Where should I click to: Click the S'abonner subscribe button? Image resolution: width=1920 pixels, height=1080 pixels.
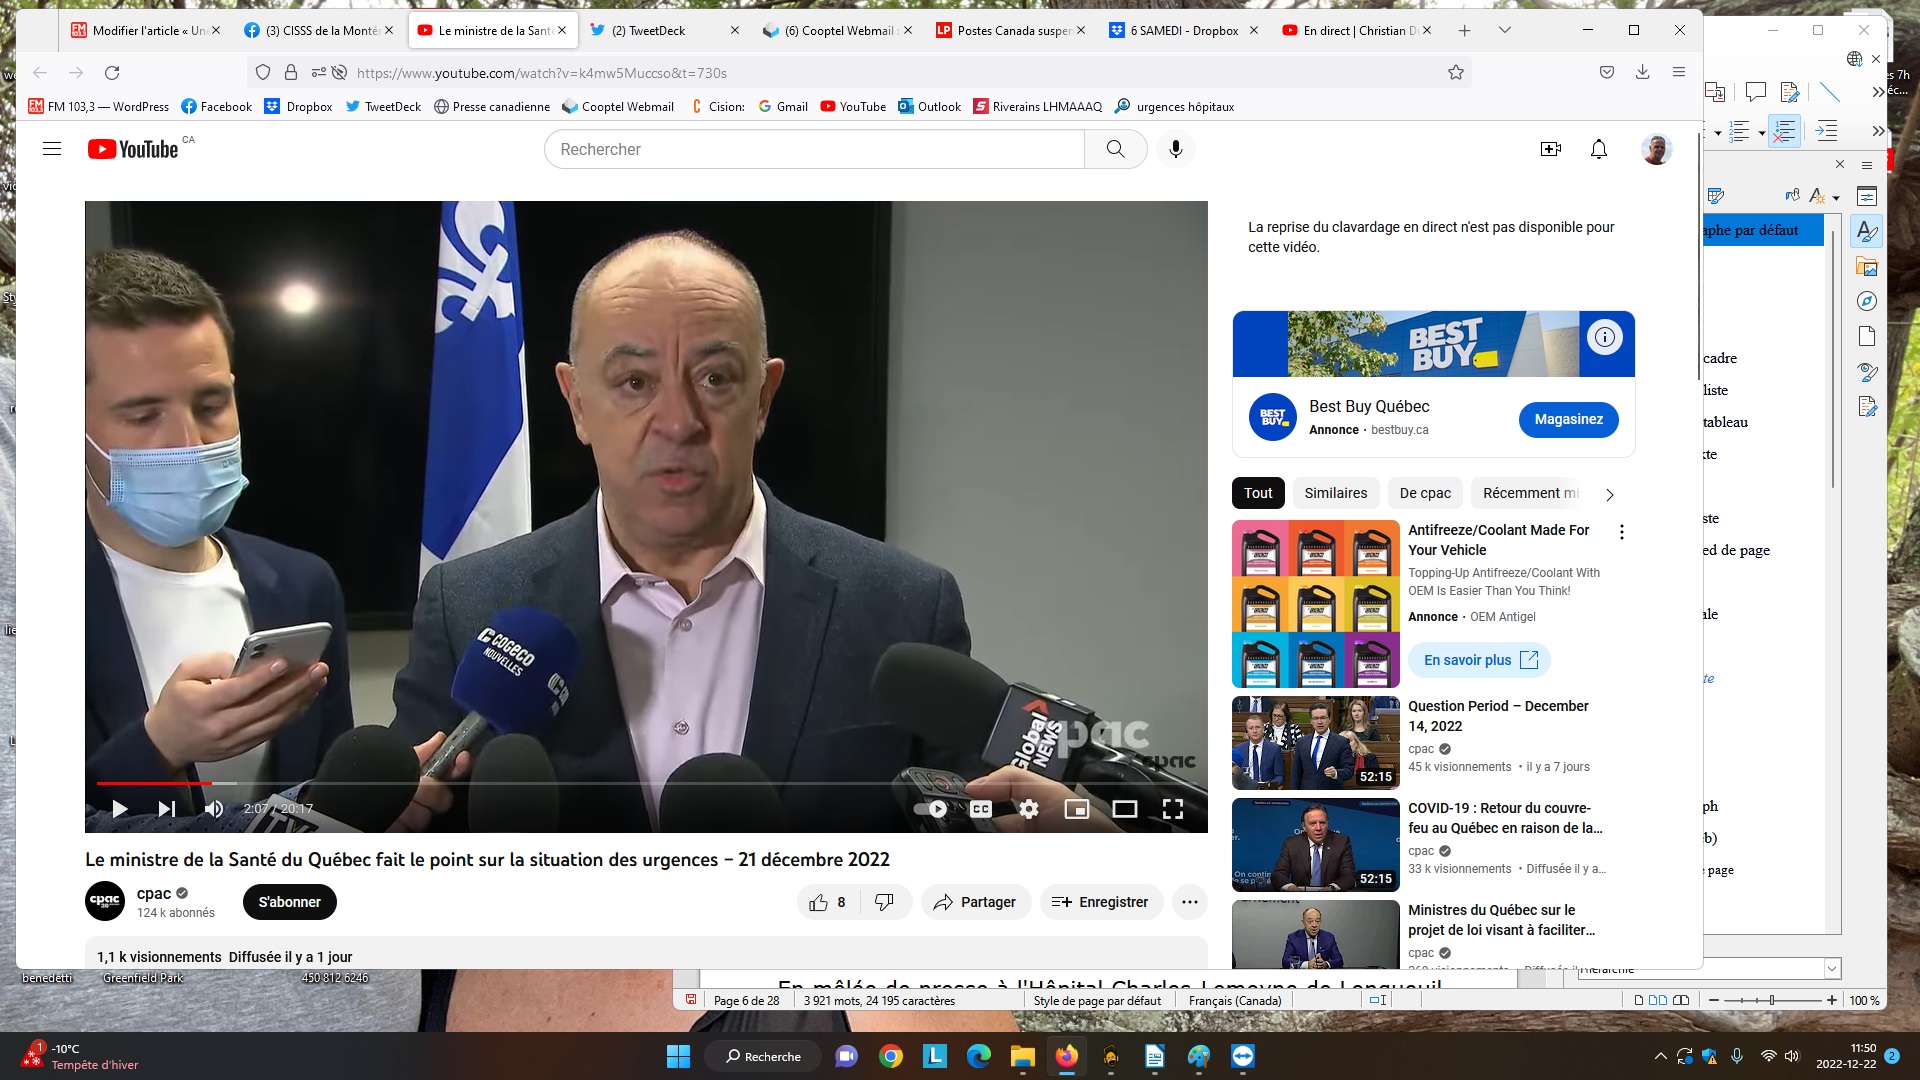click(x=289, y=902)
